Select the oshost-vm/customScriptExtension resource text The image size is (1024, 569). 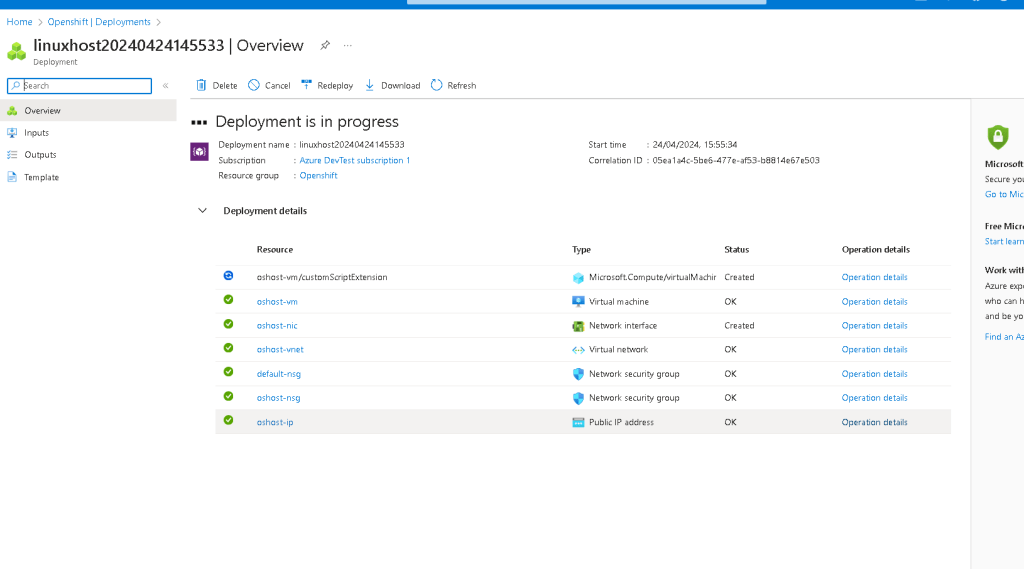pos(322,277)
